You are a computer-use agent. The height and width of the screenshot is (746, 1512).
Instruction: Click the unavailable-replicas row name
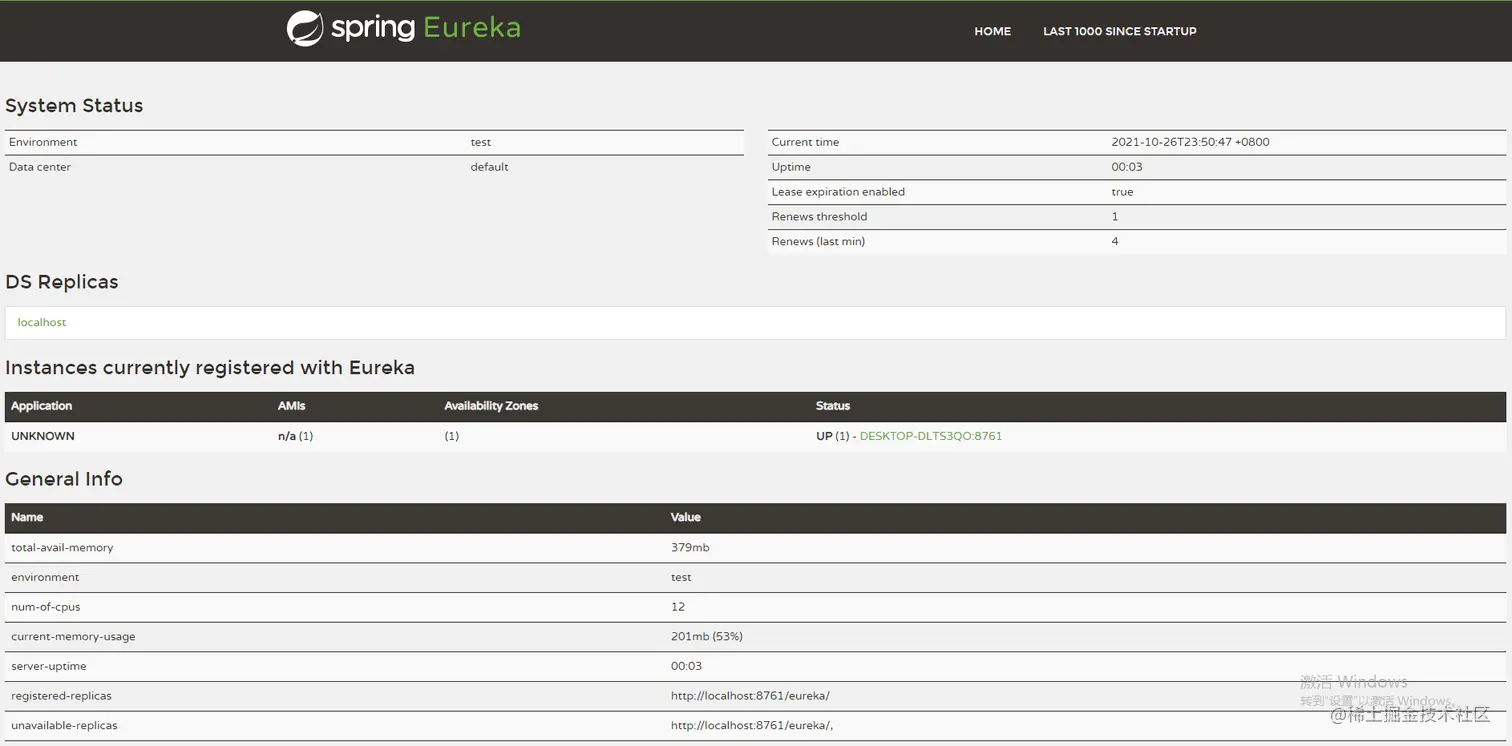[64, 726]
